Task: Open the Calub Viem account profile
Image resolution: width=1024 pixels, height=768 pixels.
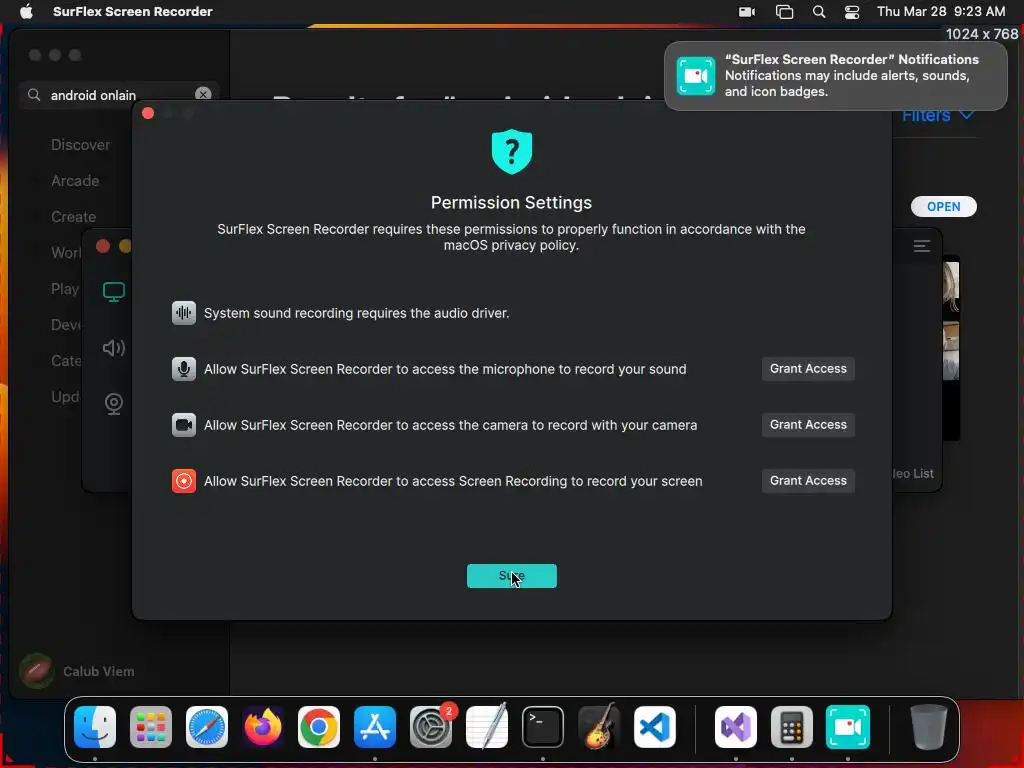Action: 77,671
